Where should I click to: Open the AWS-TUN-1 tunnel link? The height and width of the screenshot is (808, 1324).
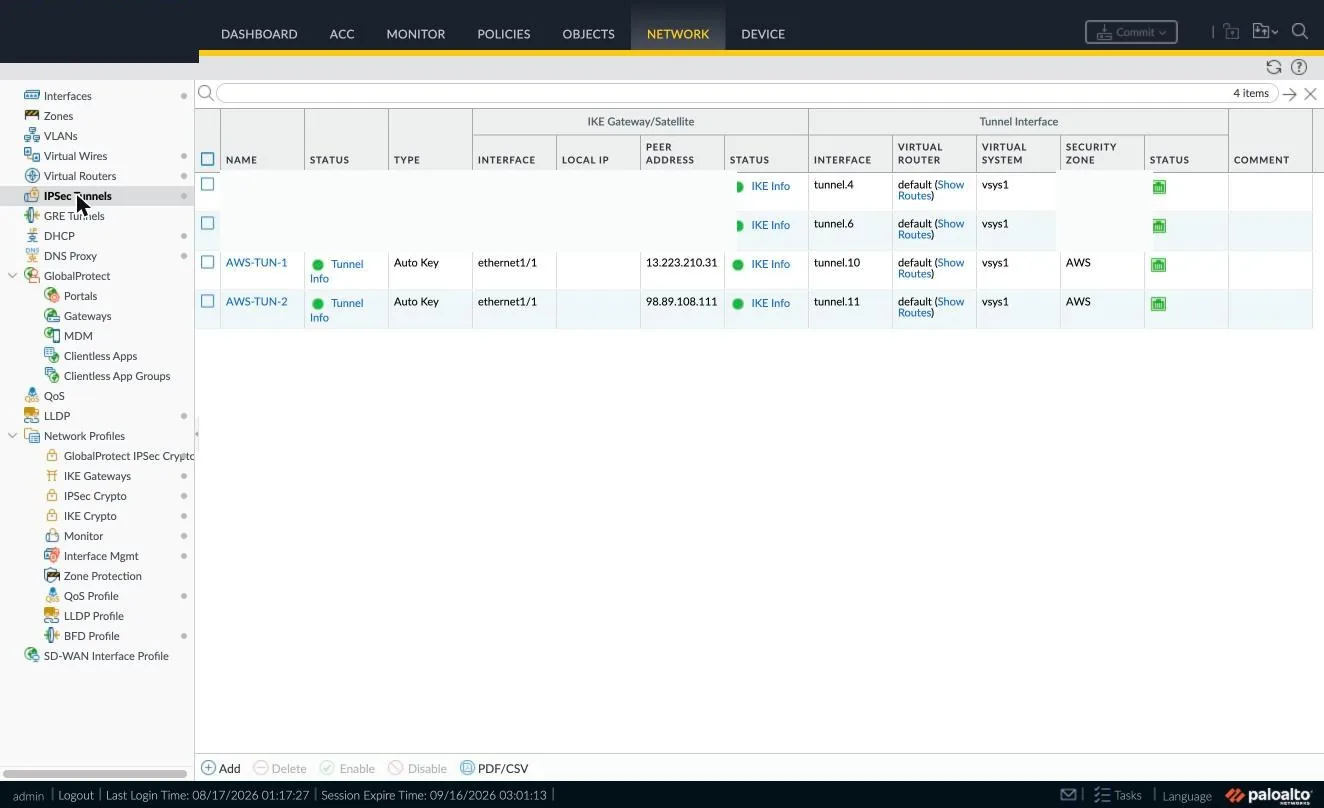coord(256,263)
